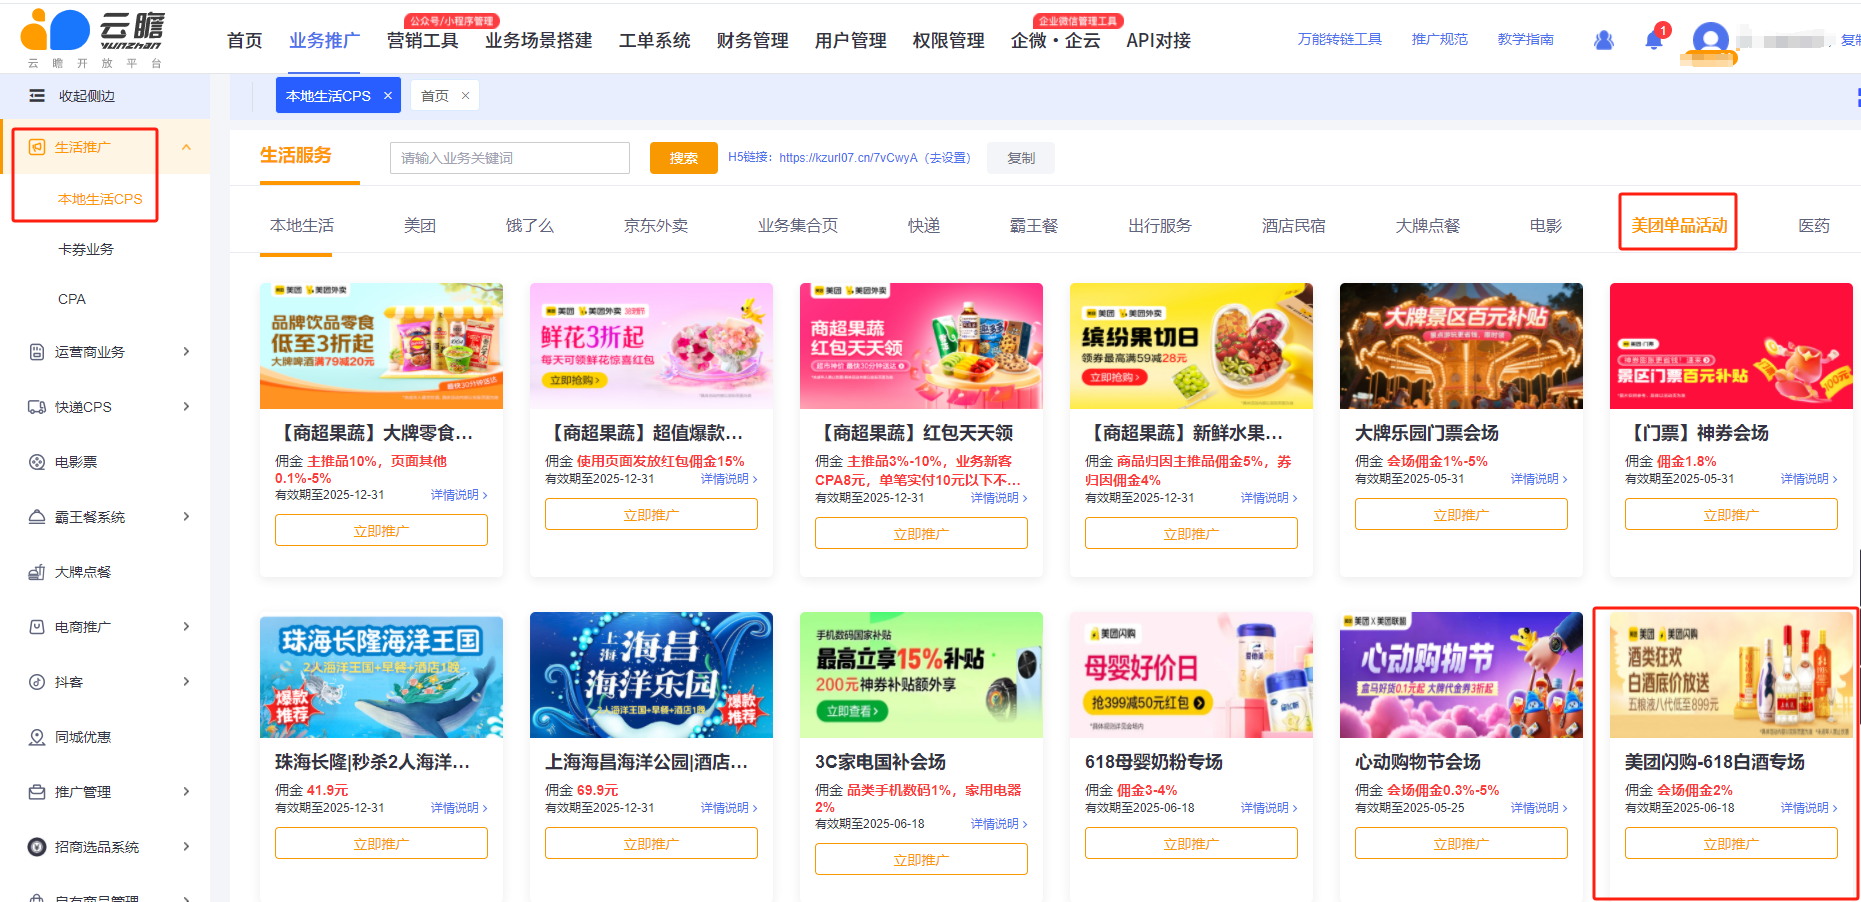Click 电影票 sidebar icon
Screen dimensions: 1861x902
point(37,462)
